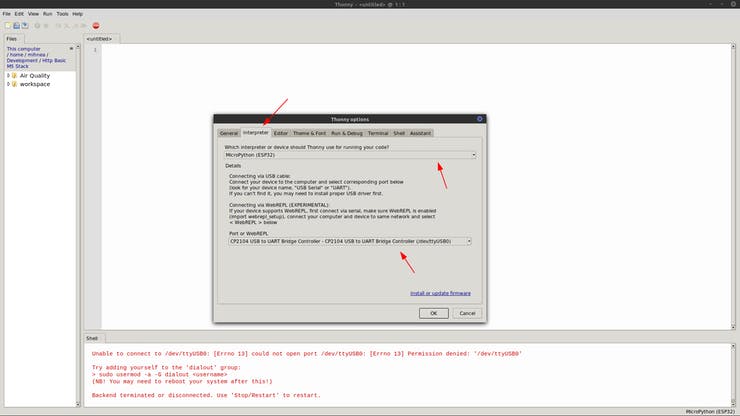
Task: Open Install or update firmware link
Action: [x=440, y=293]
